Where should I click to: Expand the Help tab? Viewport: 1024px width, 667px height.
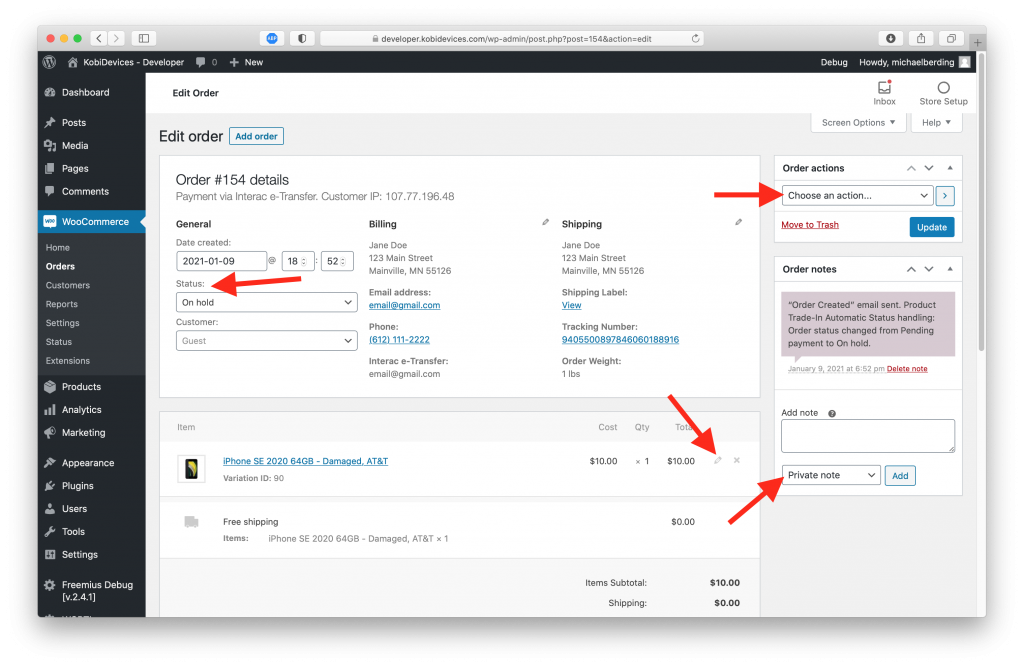tap(936, 123)
